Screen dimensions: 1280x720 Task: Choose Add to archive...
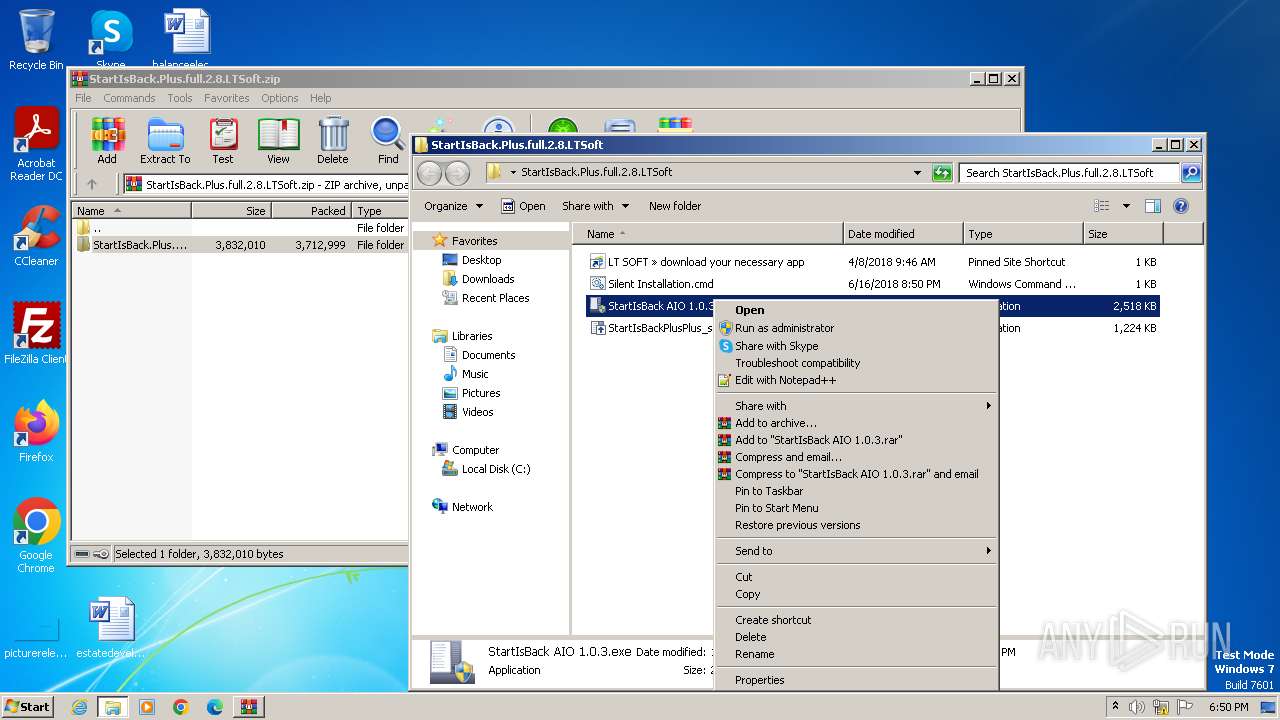(856, 423)
